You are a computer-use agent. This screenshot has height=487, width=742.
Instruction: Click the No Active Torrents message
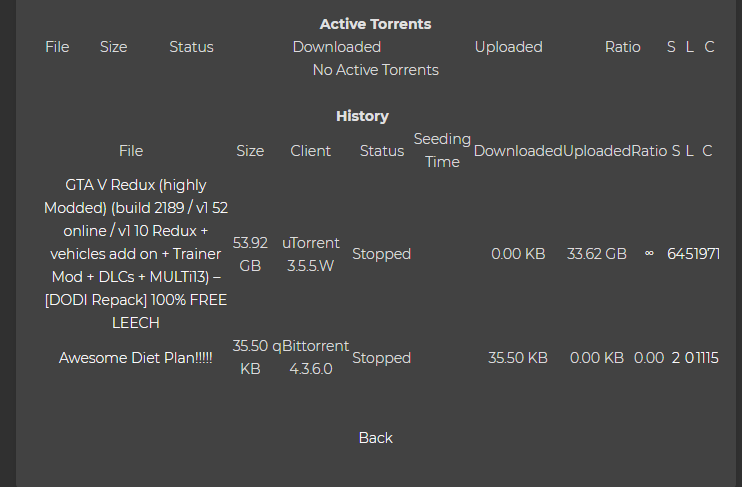click(x=375, y=70)
